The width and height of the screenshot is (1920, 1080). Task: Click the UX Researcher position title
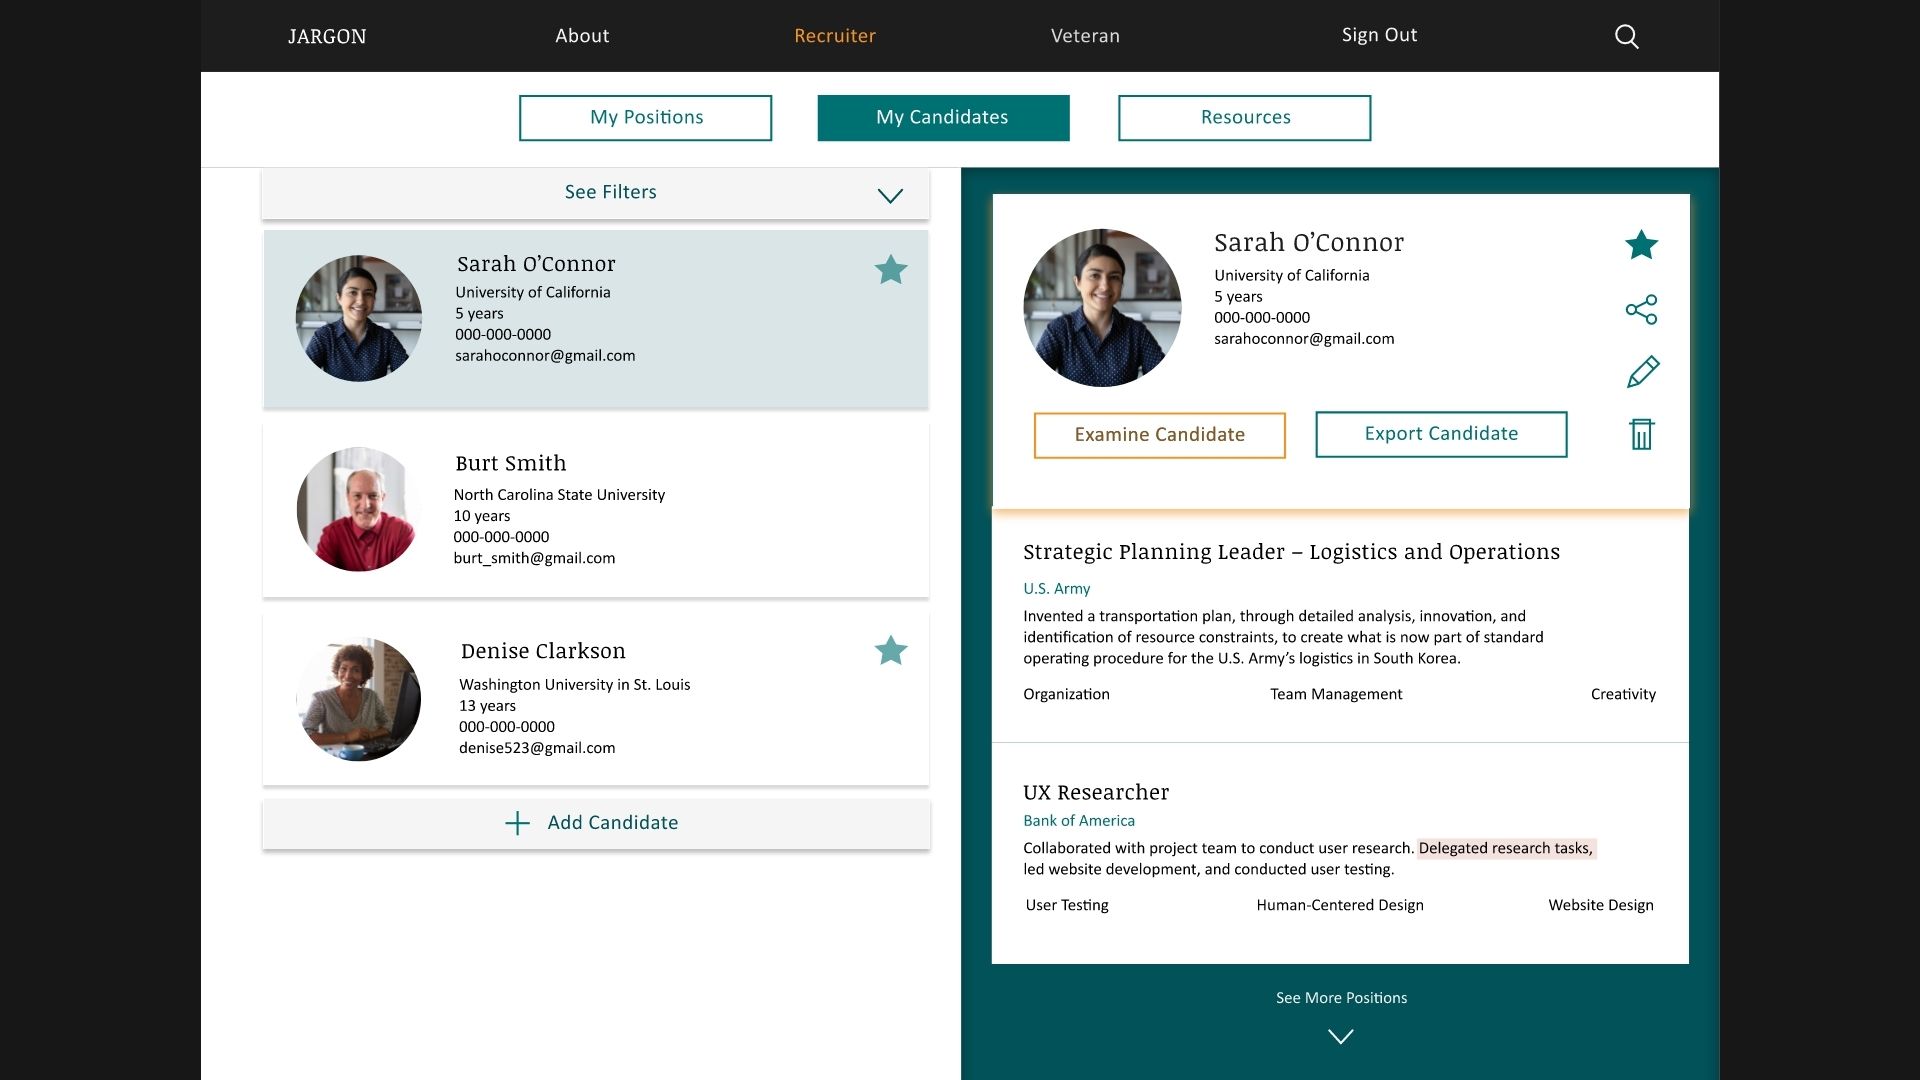1095,792
